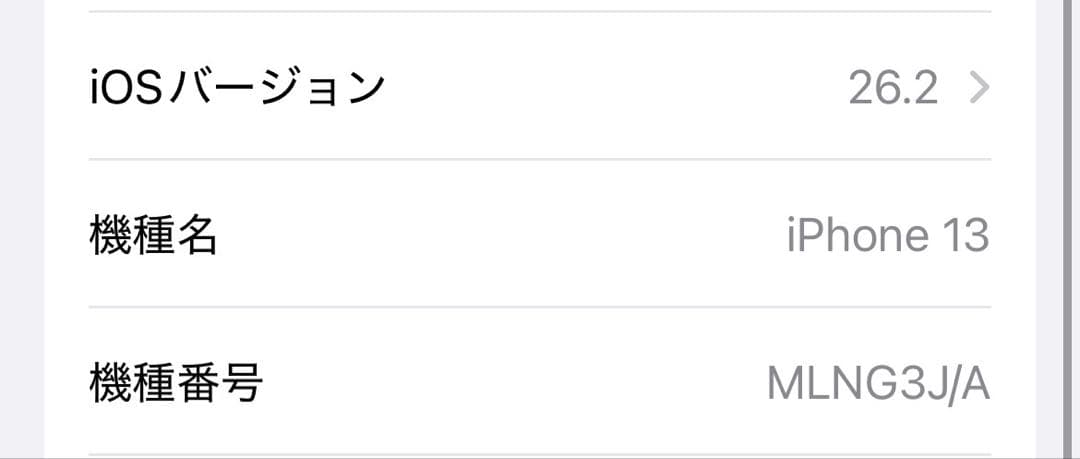
Task: Tap the iOSバージョン label
Action: coord(237,88)
